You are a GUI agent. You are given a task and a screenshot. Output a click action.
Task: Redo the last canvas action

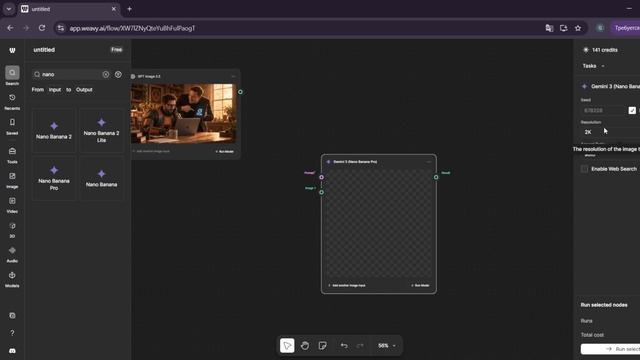click(360, 346)
